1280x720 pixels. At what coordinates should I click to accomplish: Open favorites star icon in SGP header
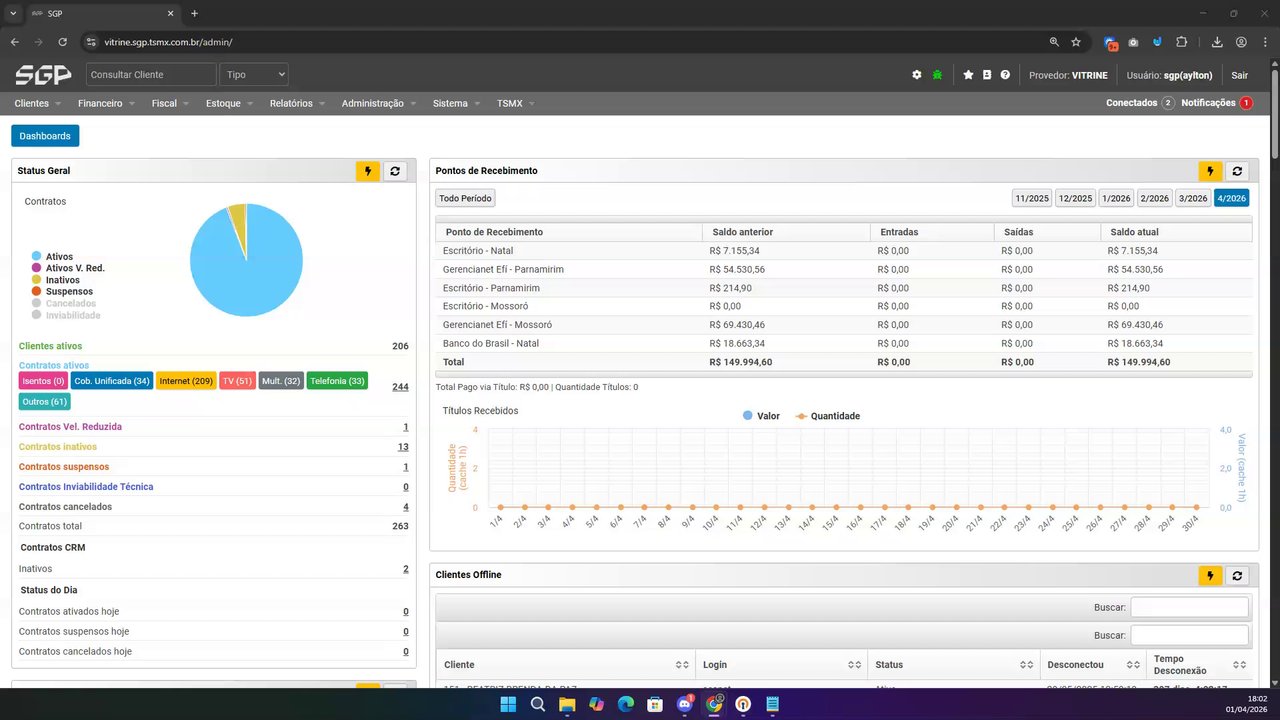tap(968, 75)
